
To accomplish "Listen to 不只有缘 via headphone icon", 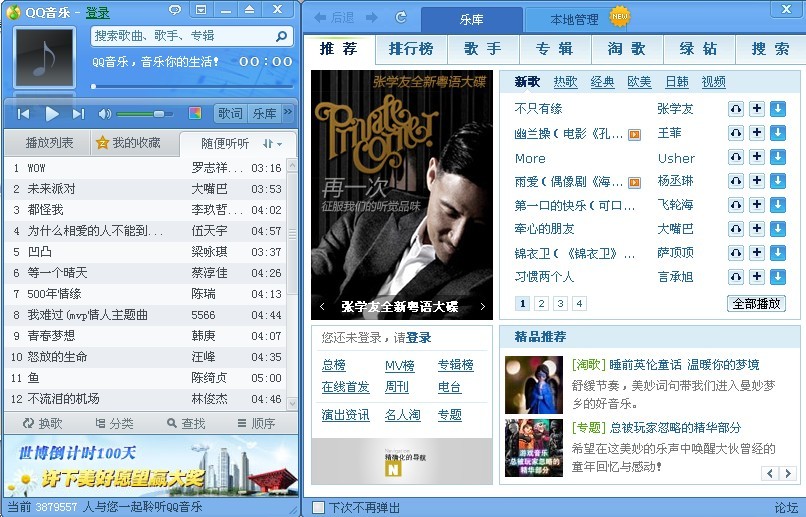I will click(x=735, y=109).
